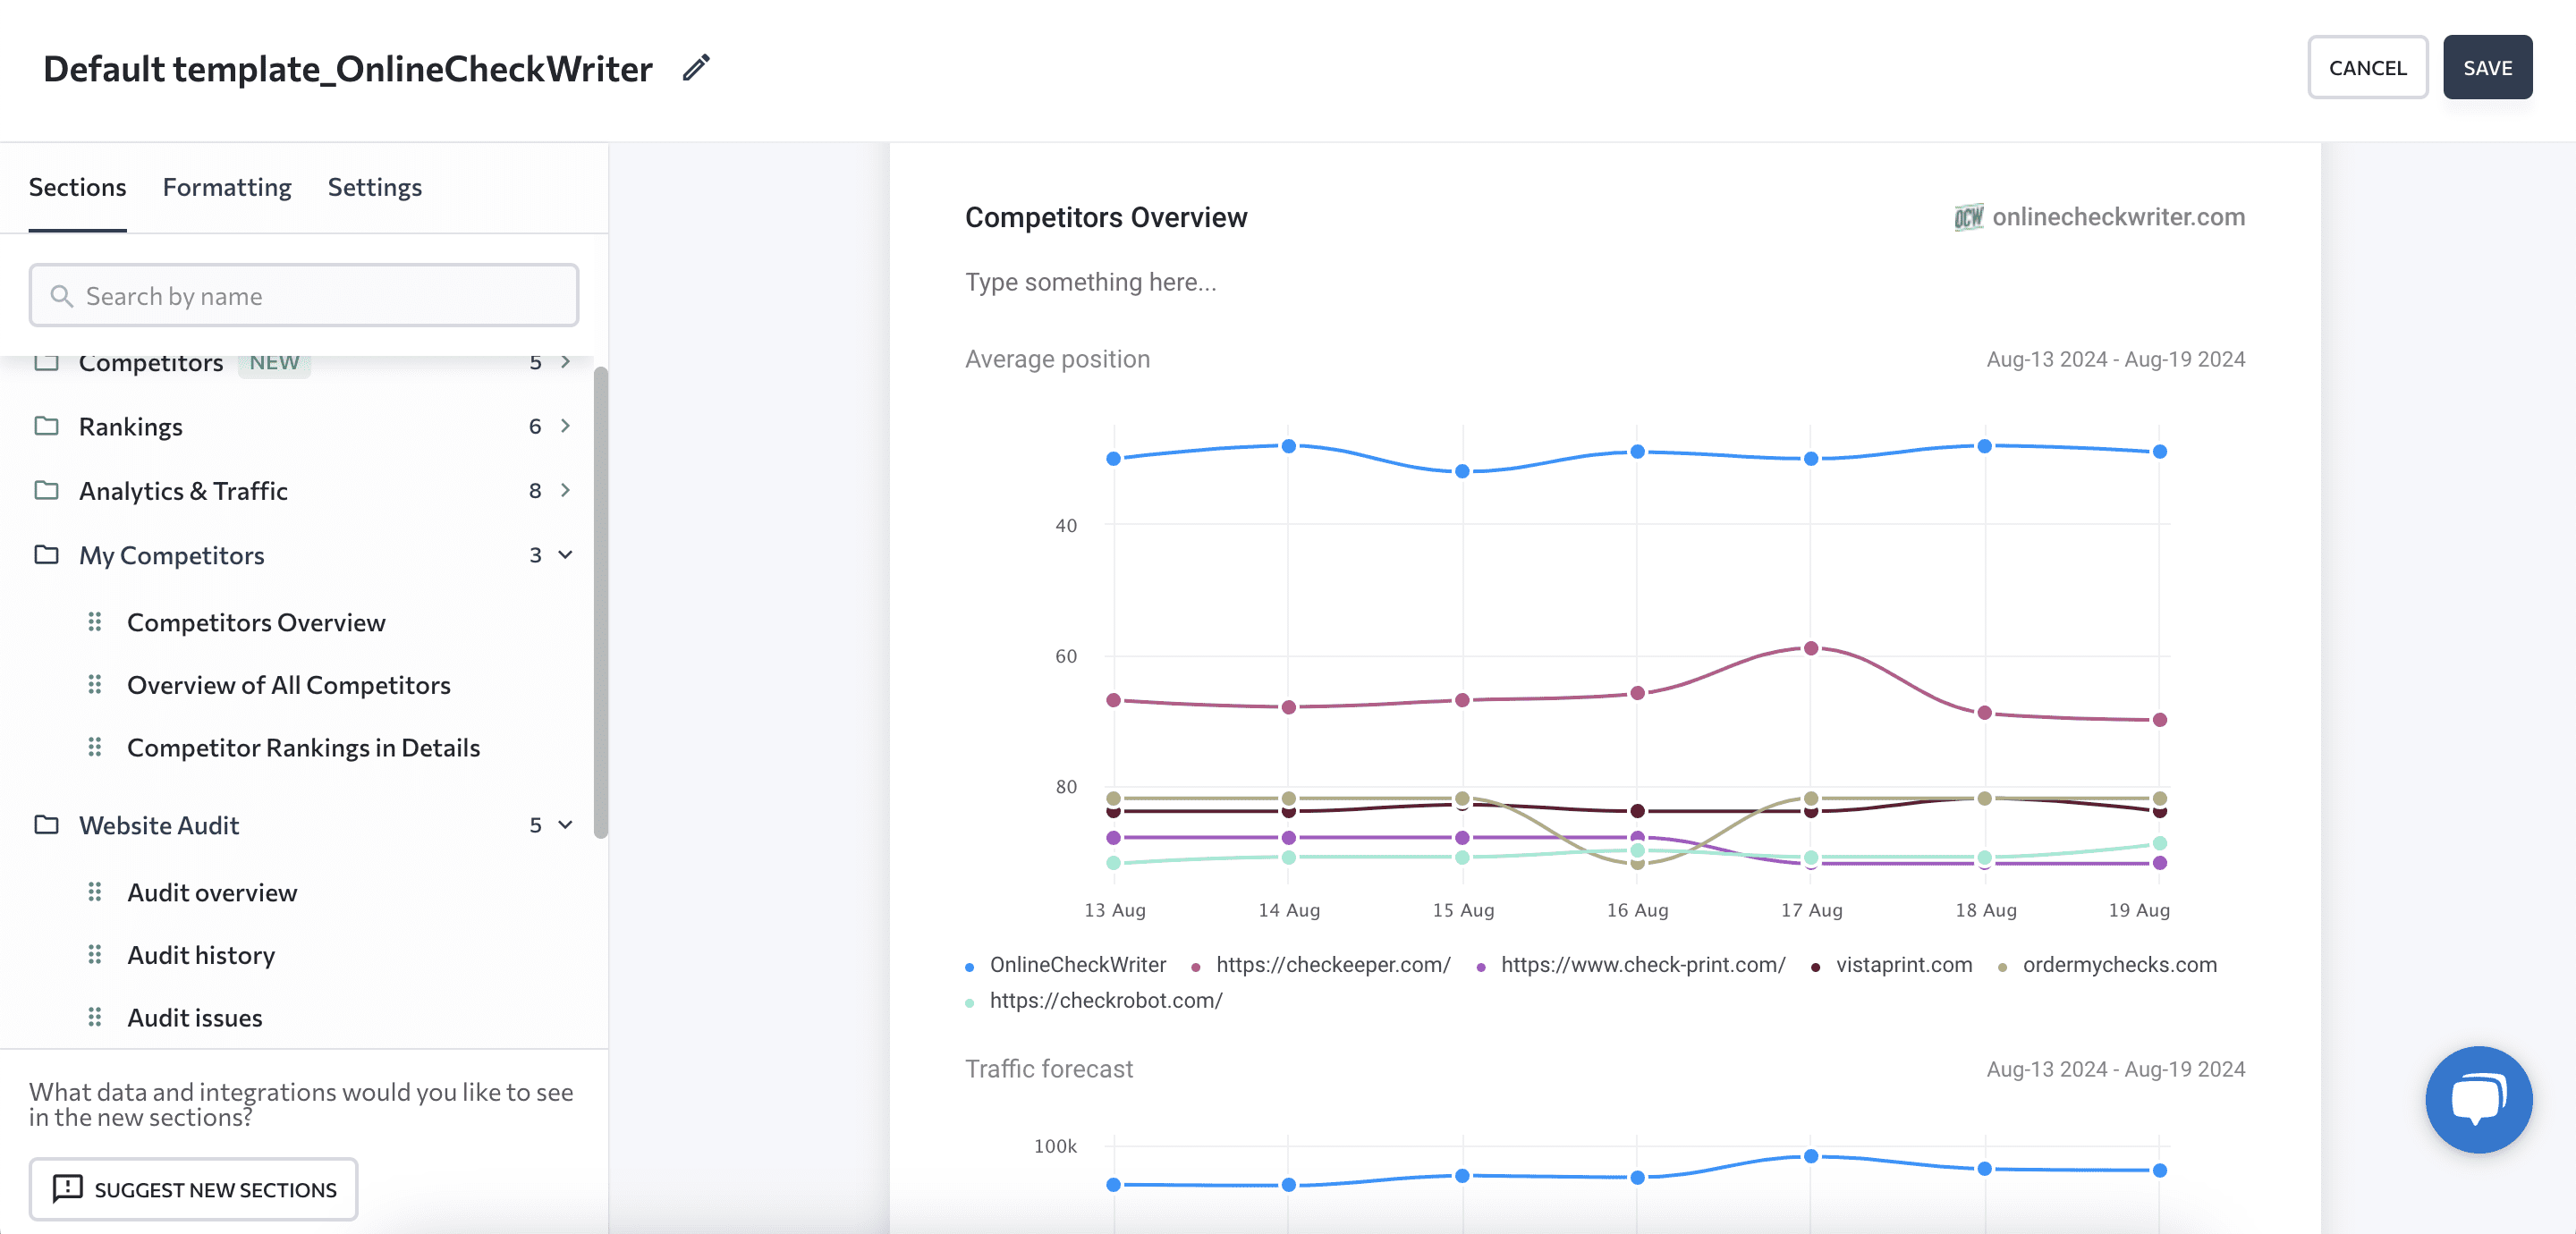This screenshot has width=2576, height=1234.
Task: Click OnlineCheckWriter data point on 15 Aug
Action: click(x=1462, y=471)
